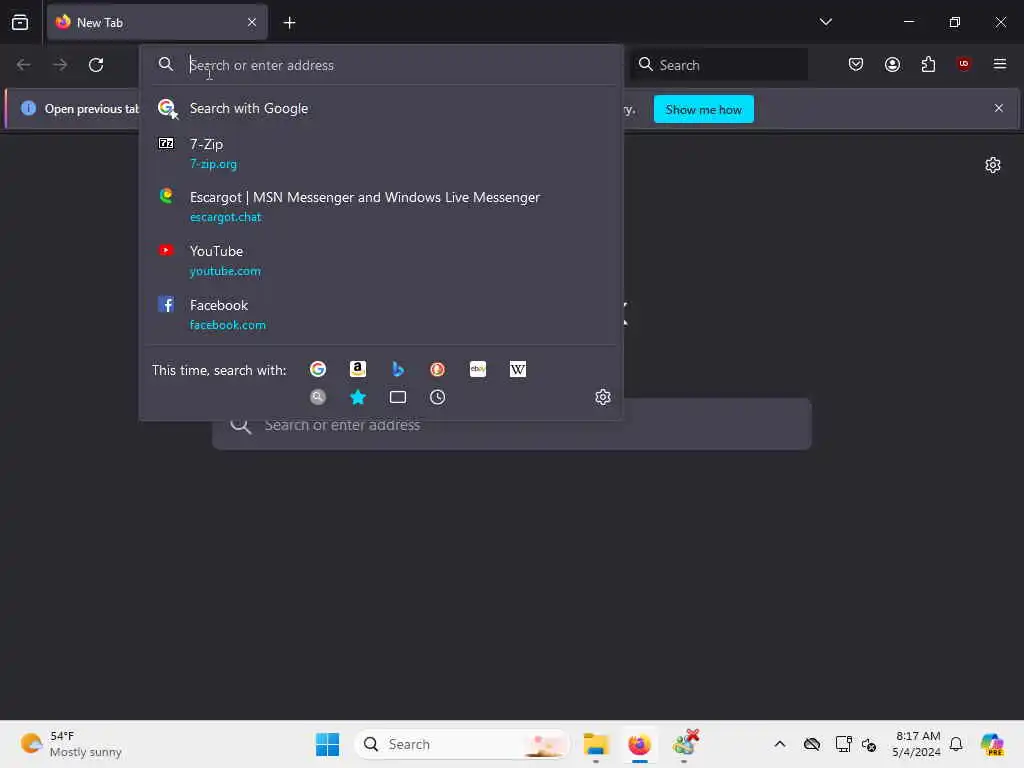Search this time with Wikipedia
The height and width of the screenshot is (768, 1024).
point(518,370)
